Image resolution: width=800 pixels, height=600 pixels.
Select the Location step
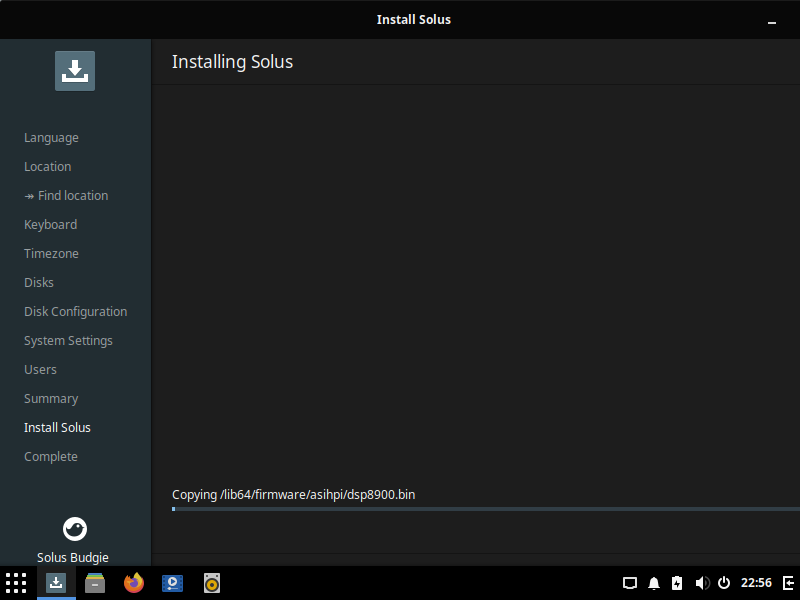click(48, 167)
